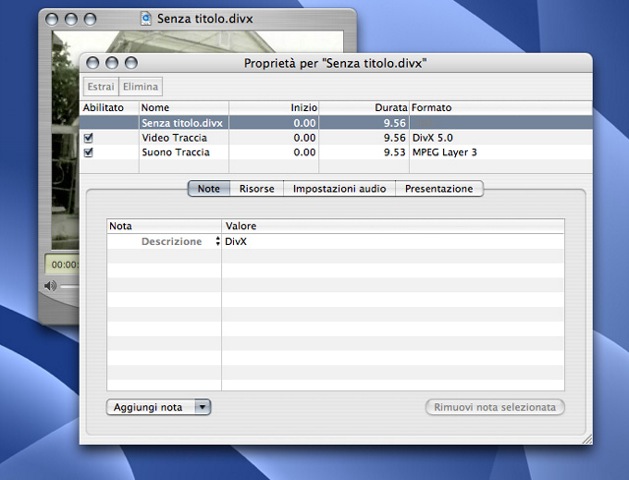This screenshot has height=480, width=629.
Task: Click the Formato column header
Action: coord(501,107)
